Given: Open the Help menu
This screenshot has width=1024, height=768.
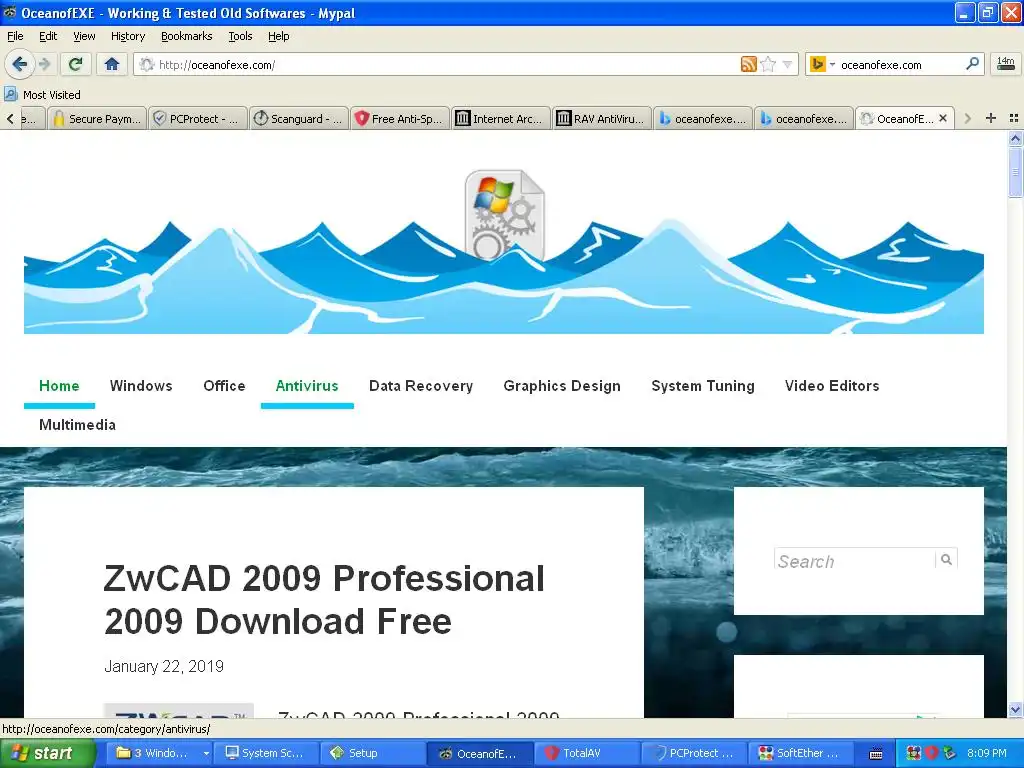Looking at the screenshot, I should coord(278,36).
